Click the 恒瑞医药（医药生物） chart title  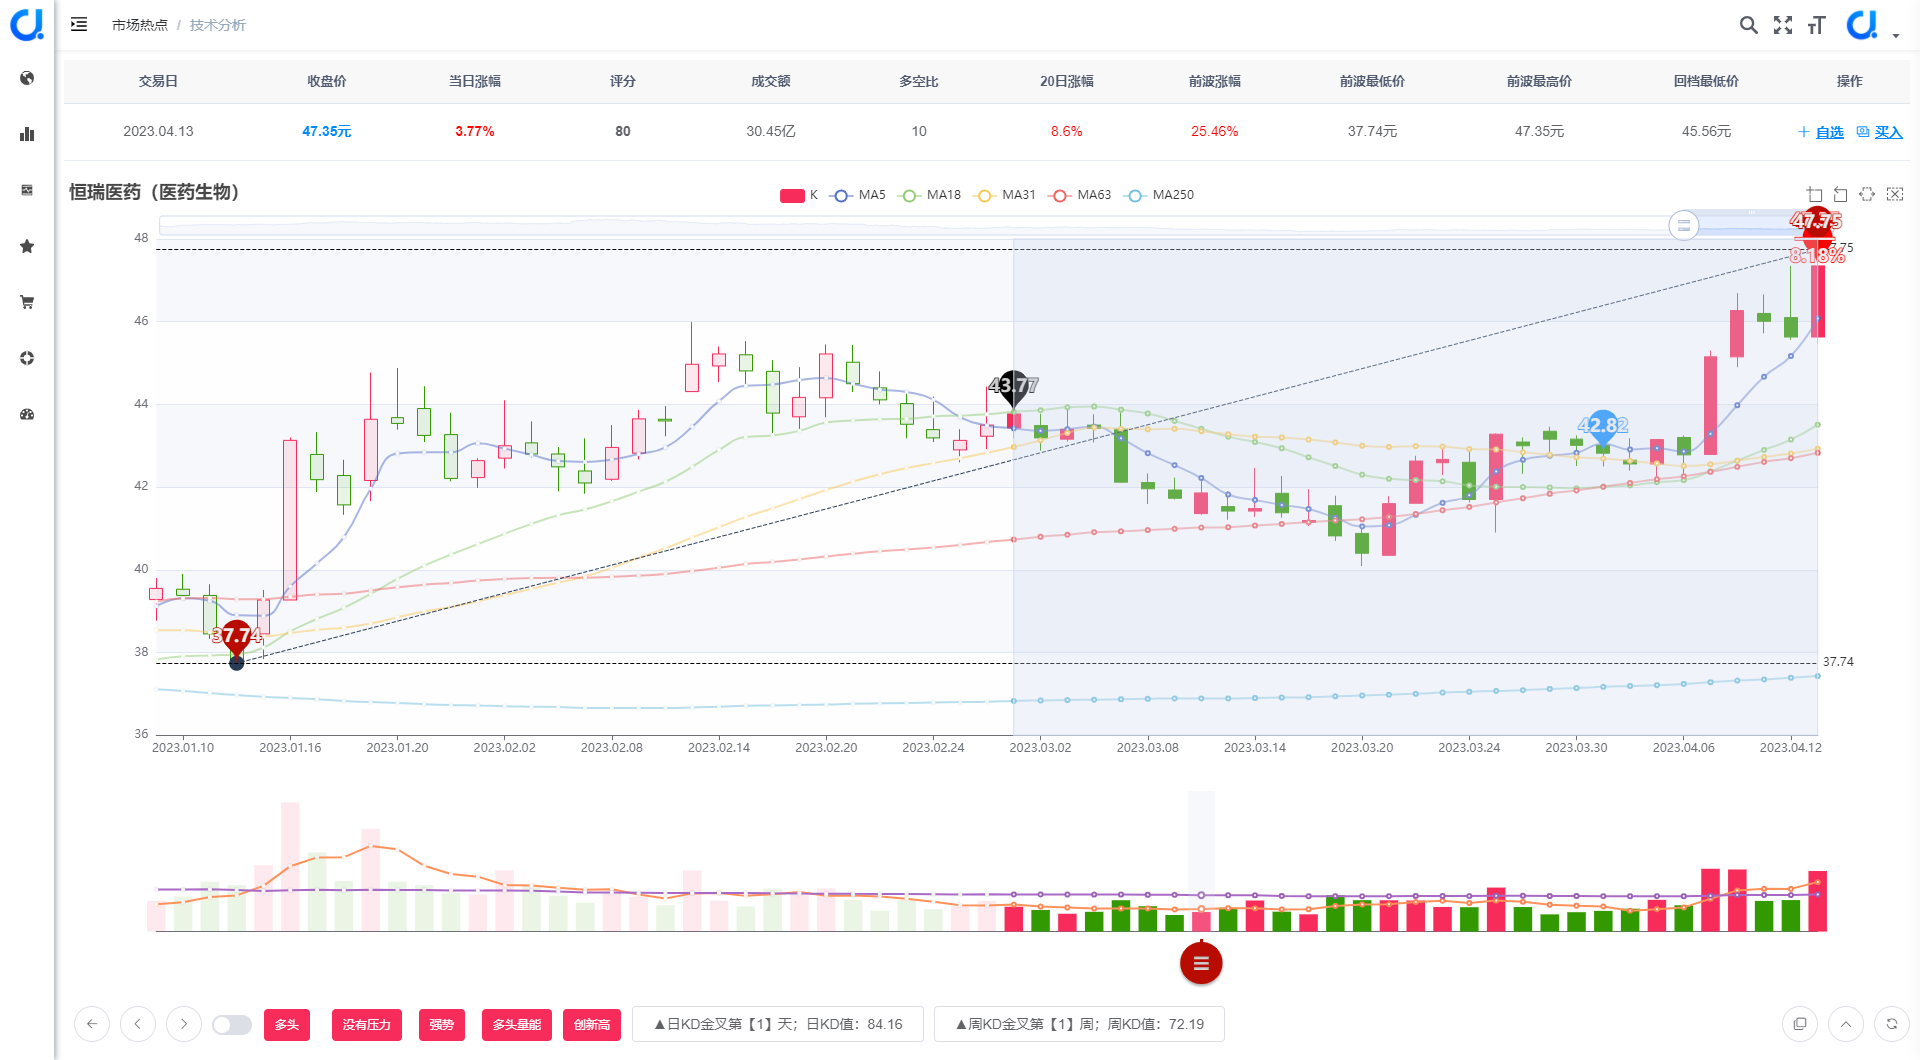(x=154, y=192)
